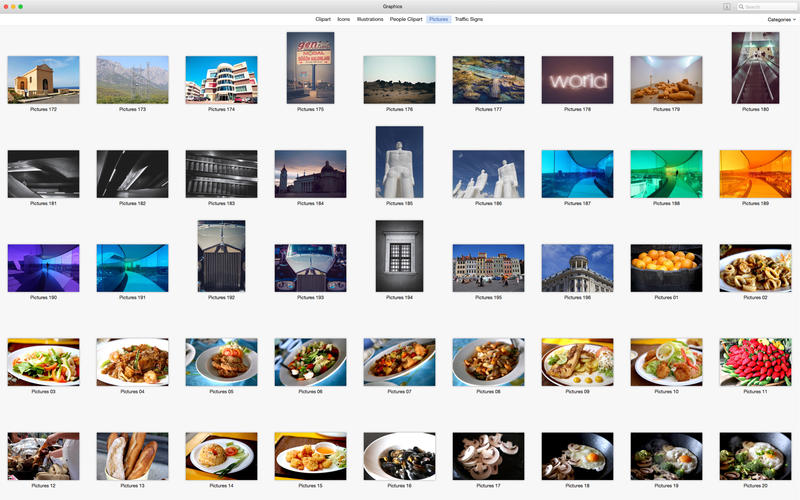Select the bowl of oranges Pictures 01
This screenshot has width=800, height=500.
coord(666,268)
